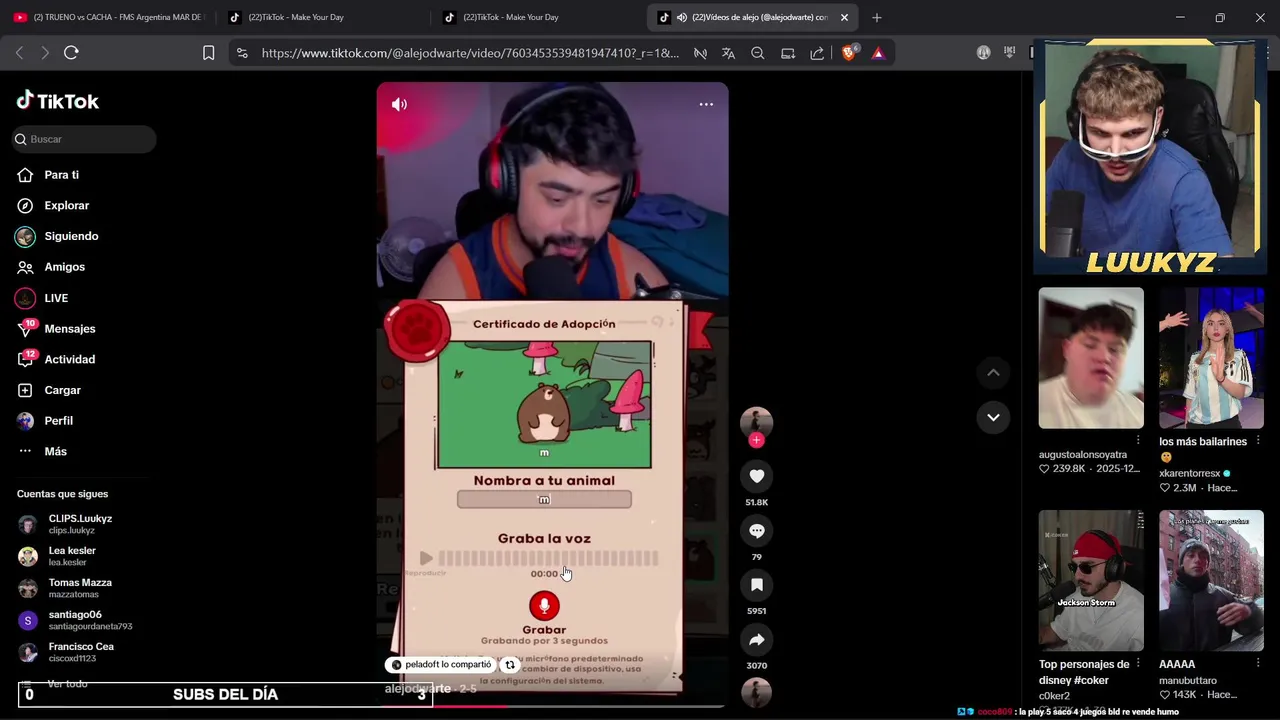Image resolution: width=1280 pixels, height=720 pixels.
Task: Open the Amigos section
Action: 64,267
